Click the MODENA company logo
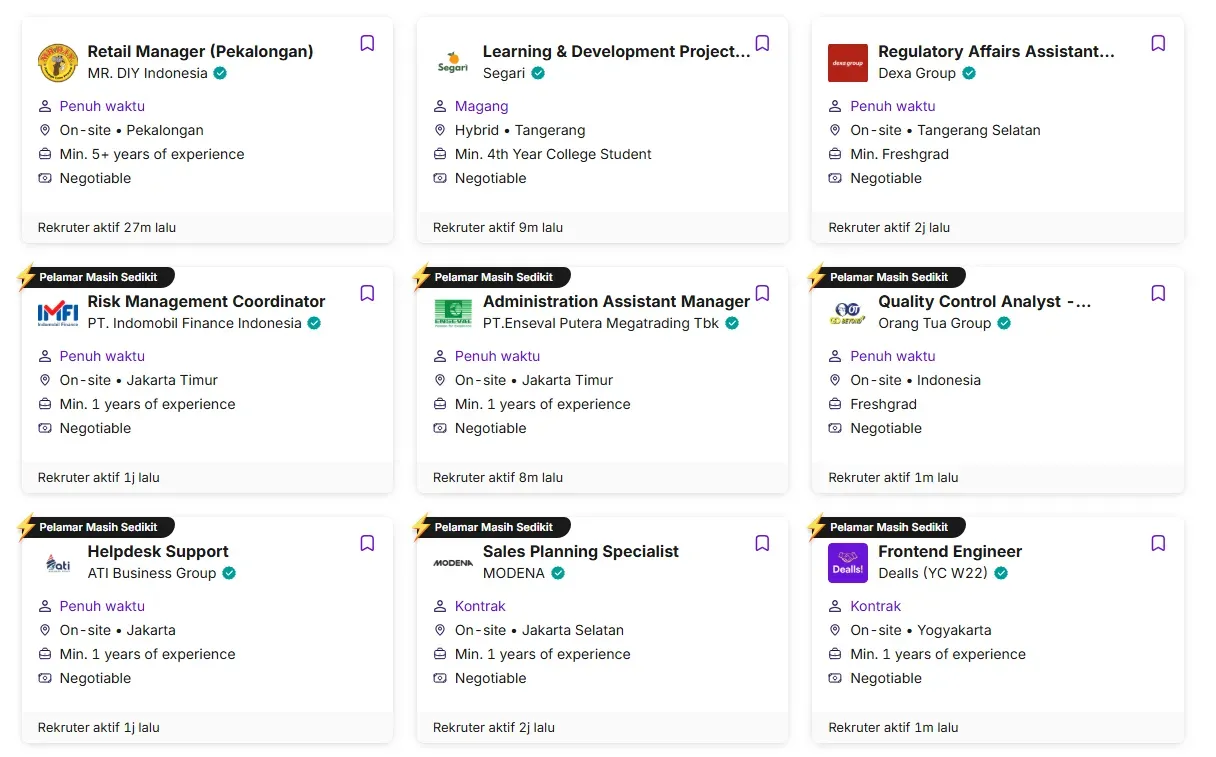Screen dimensions: 1216x757 click(x=453, y=563)
